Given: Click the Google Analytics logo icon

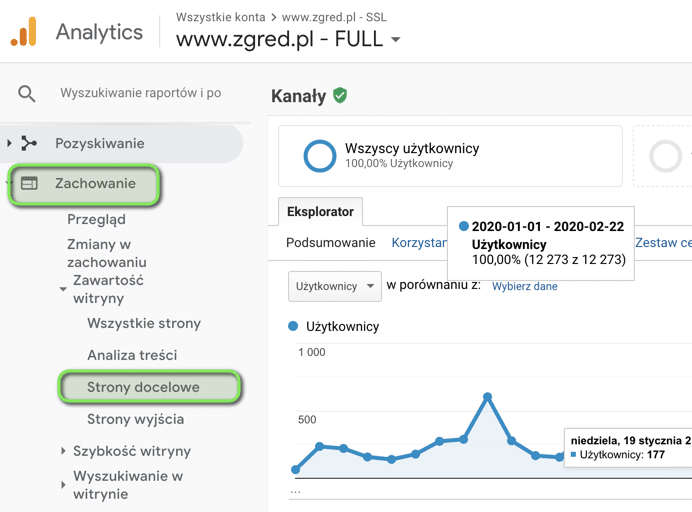Looking at the screenshot, I should click(24, 32).
